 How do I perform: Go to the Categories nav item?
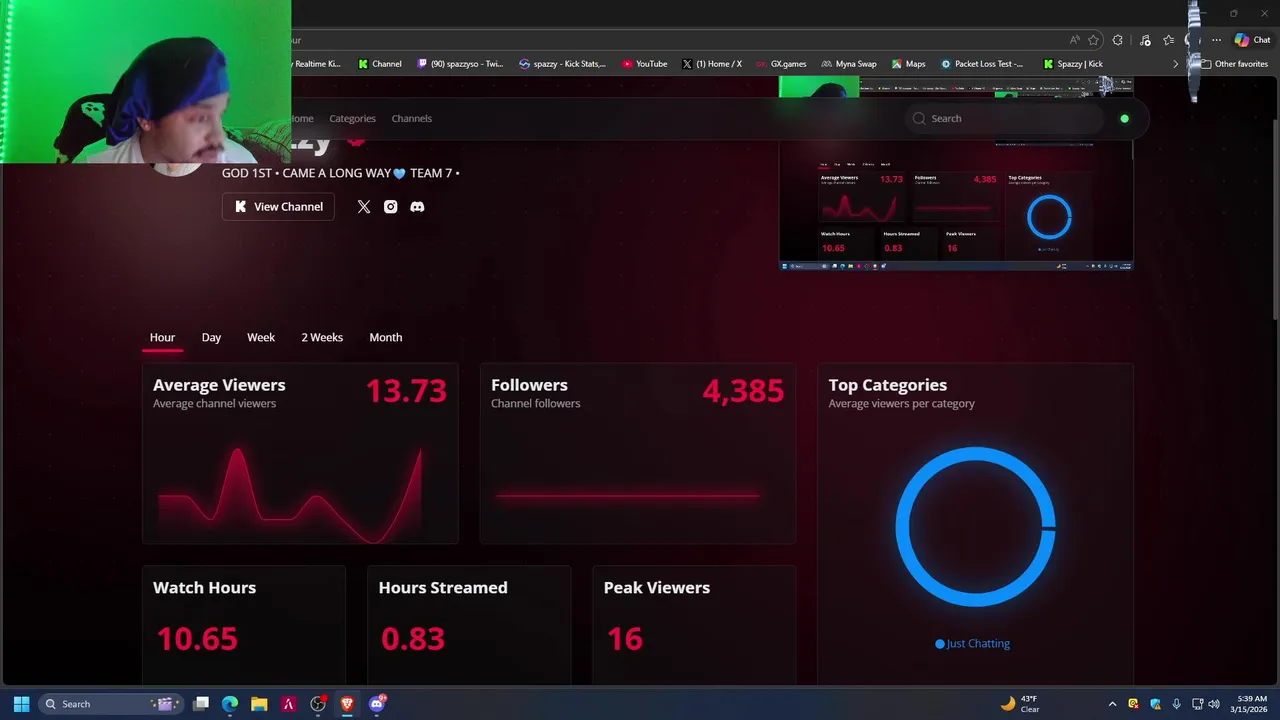(352, 118)
